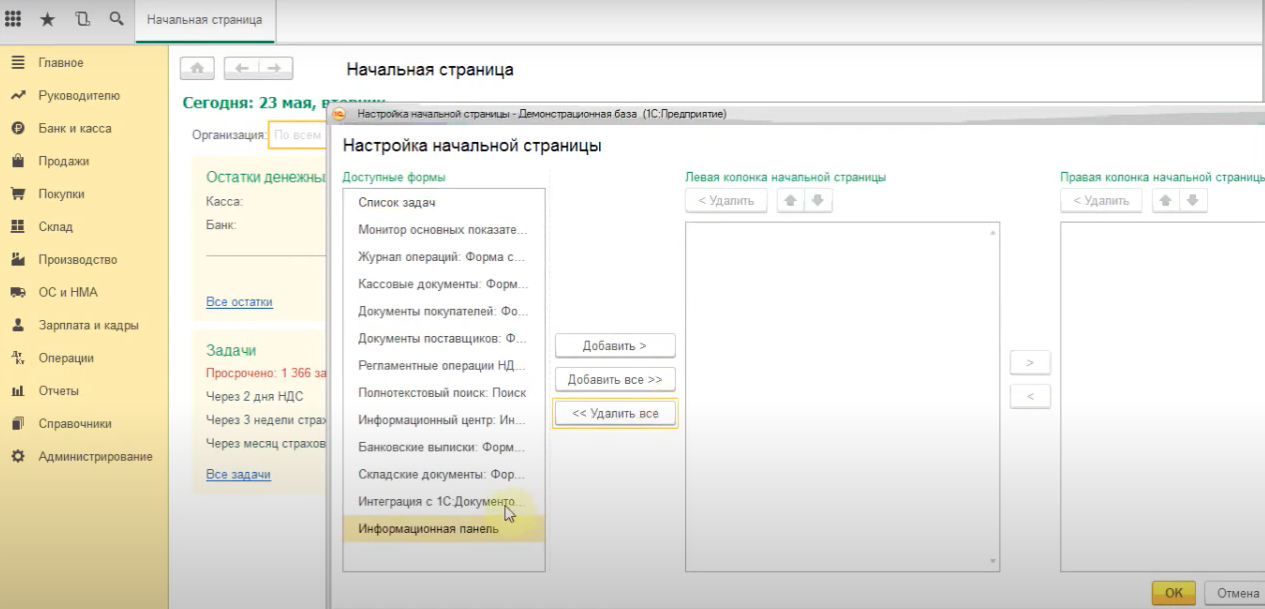Click the Банк и касса coin icon
The height and width of the screenshot is (609, 1265).
point(17,129)
